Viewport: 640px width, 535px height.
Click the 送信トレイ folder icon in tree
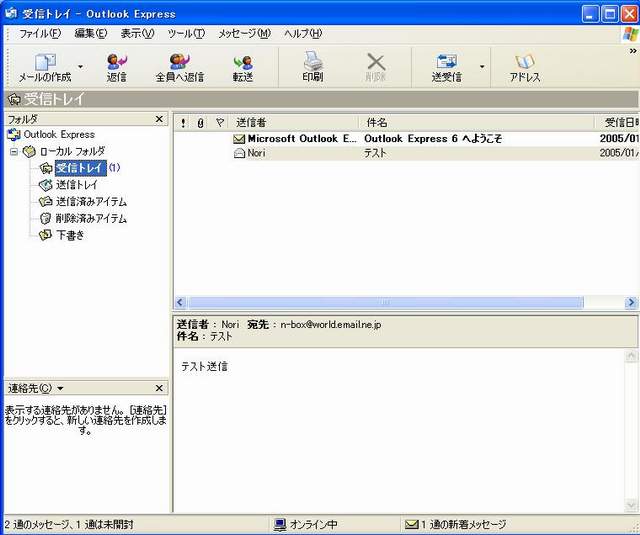click(x=46, y=185)
